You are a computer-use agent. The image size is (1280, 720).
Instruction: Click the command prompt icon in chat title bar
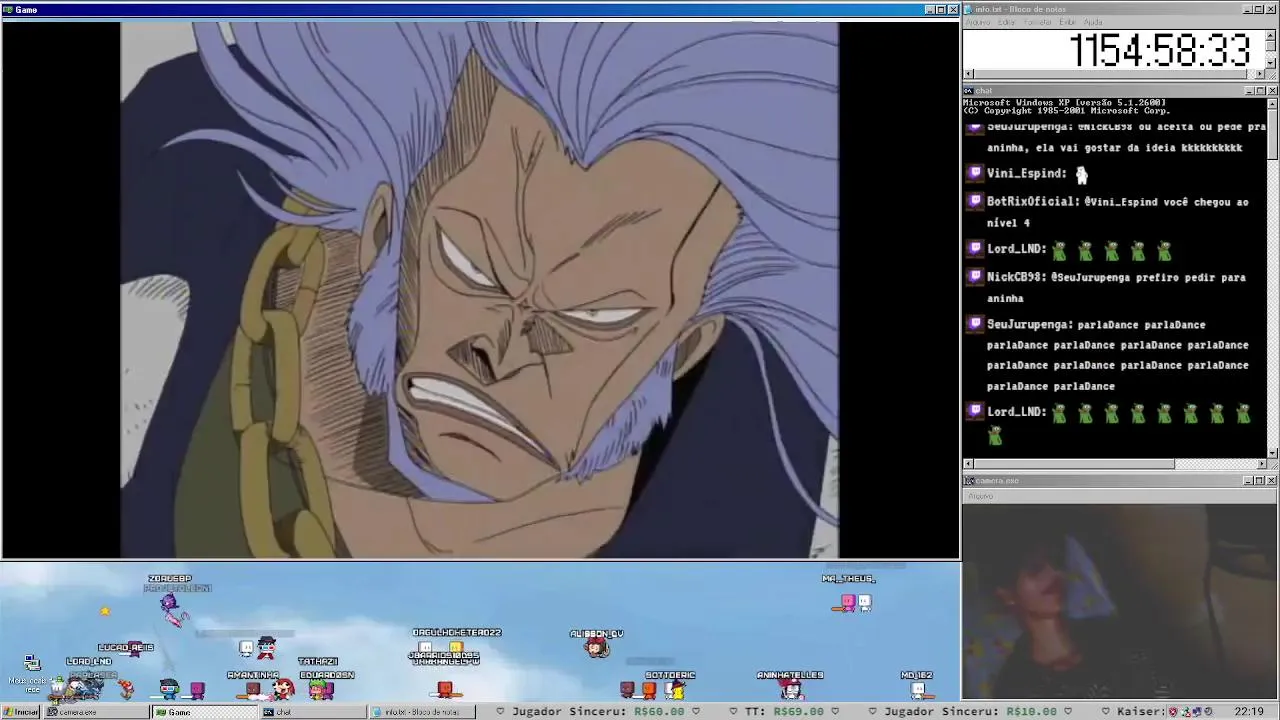point(968,91)
